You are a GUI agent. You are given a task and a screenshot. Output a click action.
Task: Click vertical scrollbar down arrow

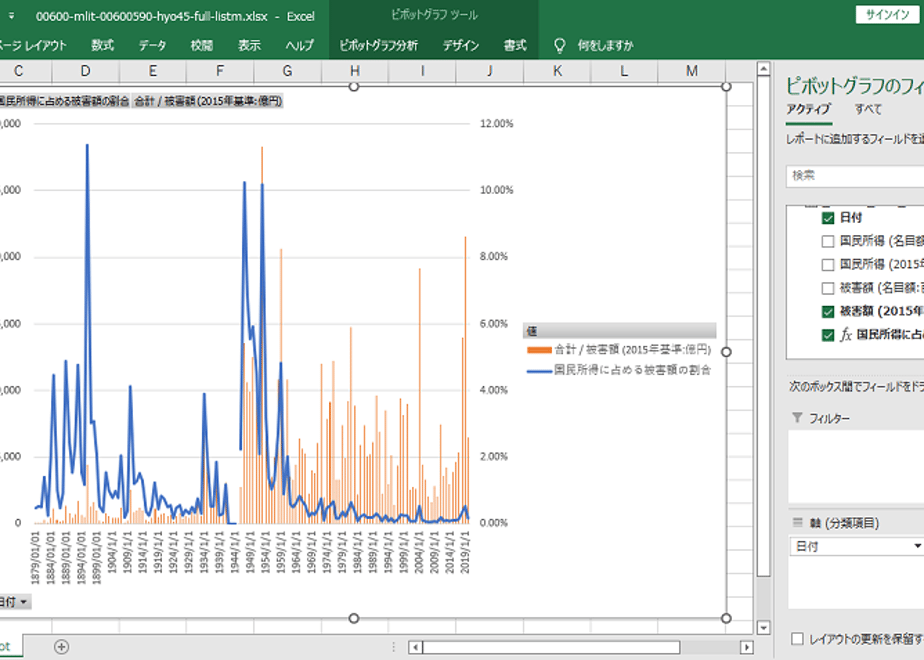(763, 628)
